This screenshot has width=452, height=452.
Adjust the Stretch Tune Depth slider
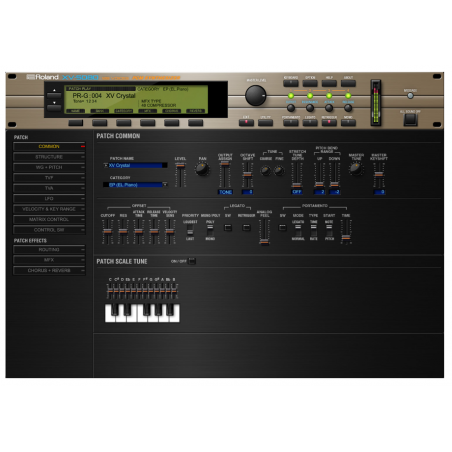point(297,174)
